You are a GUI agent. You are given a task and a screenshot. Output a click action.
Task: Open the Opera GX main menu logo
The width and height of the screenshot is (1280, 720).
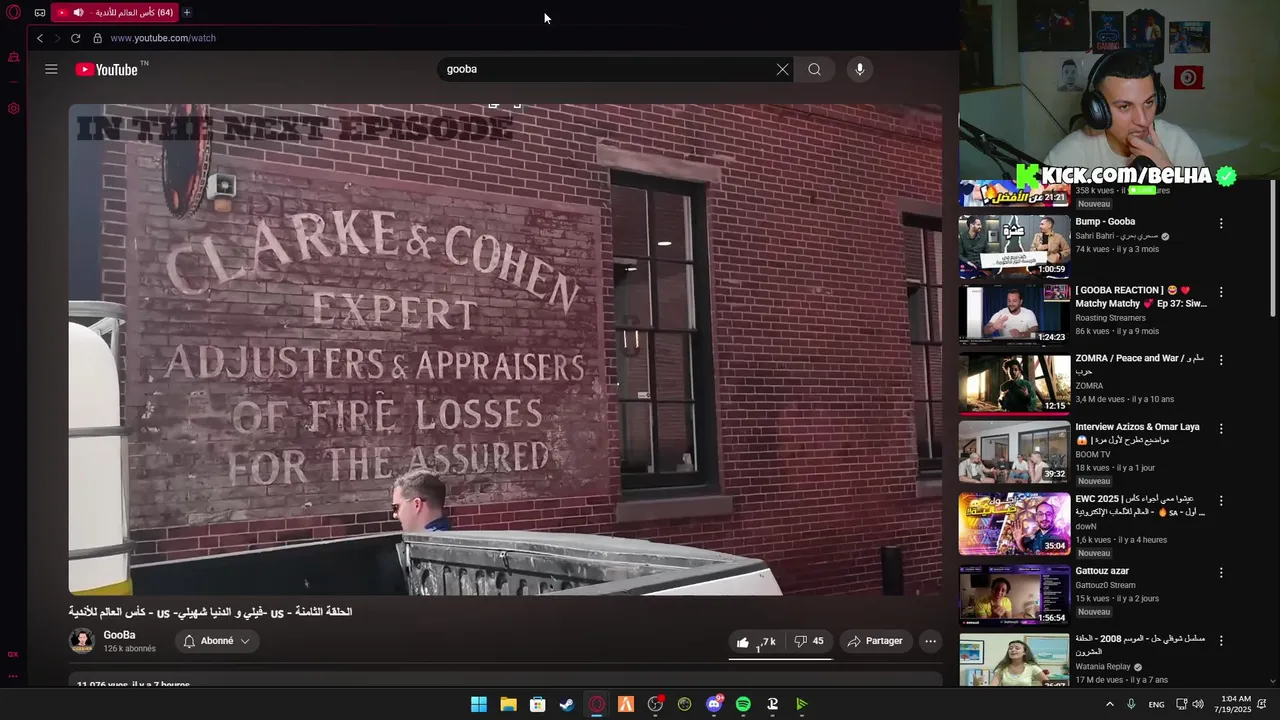13,13
